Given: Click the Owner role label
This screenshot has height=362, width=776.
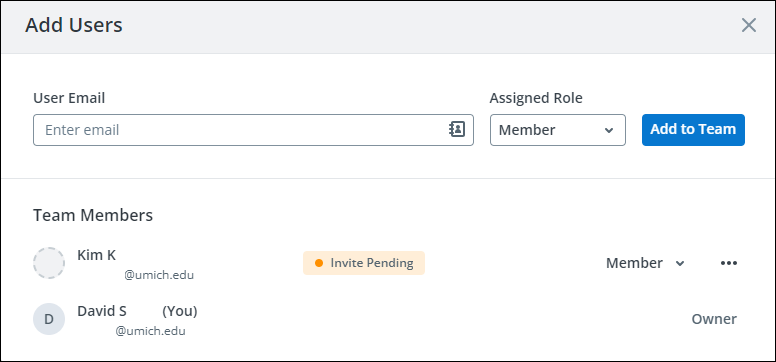Looking at the screenshot, I should click(714, 319).
